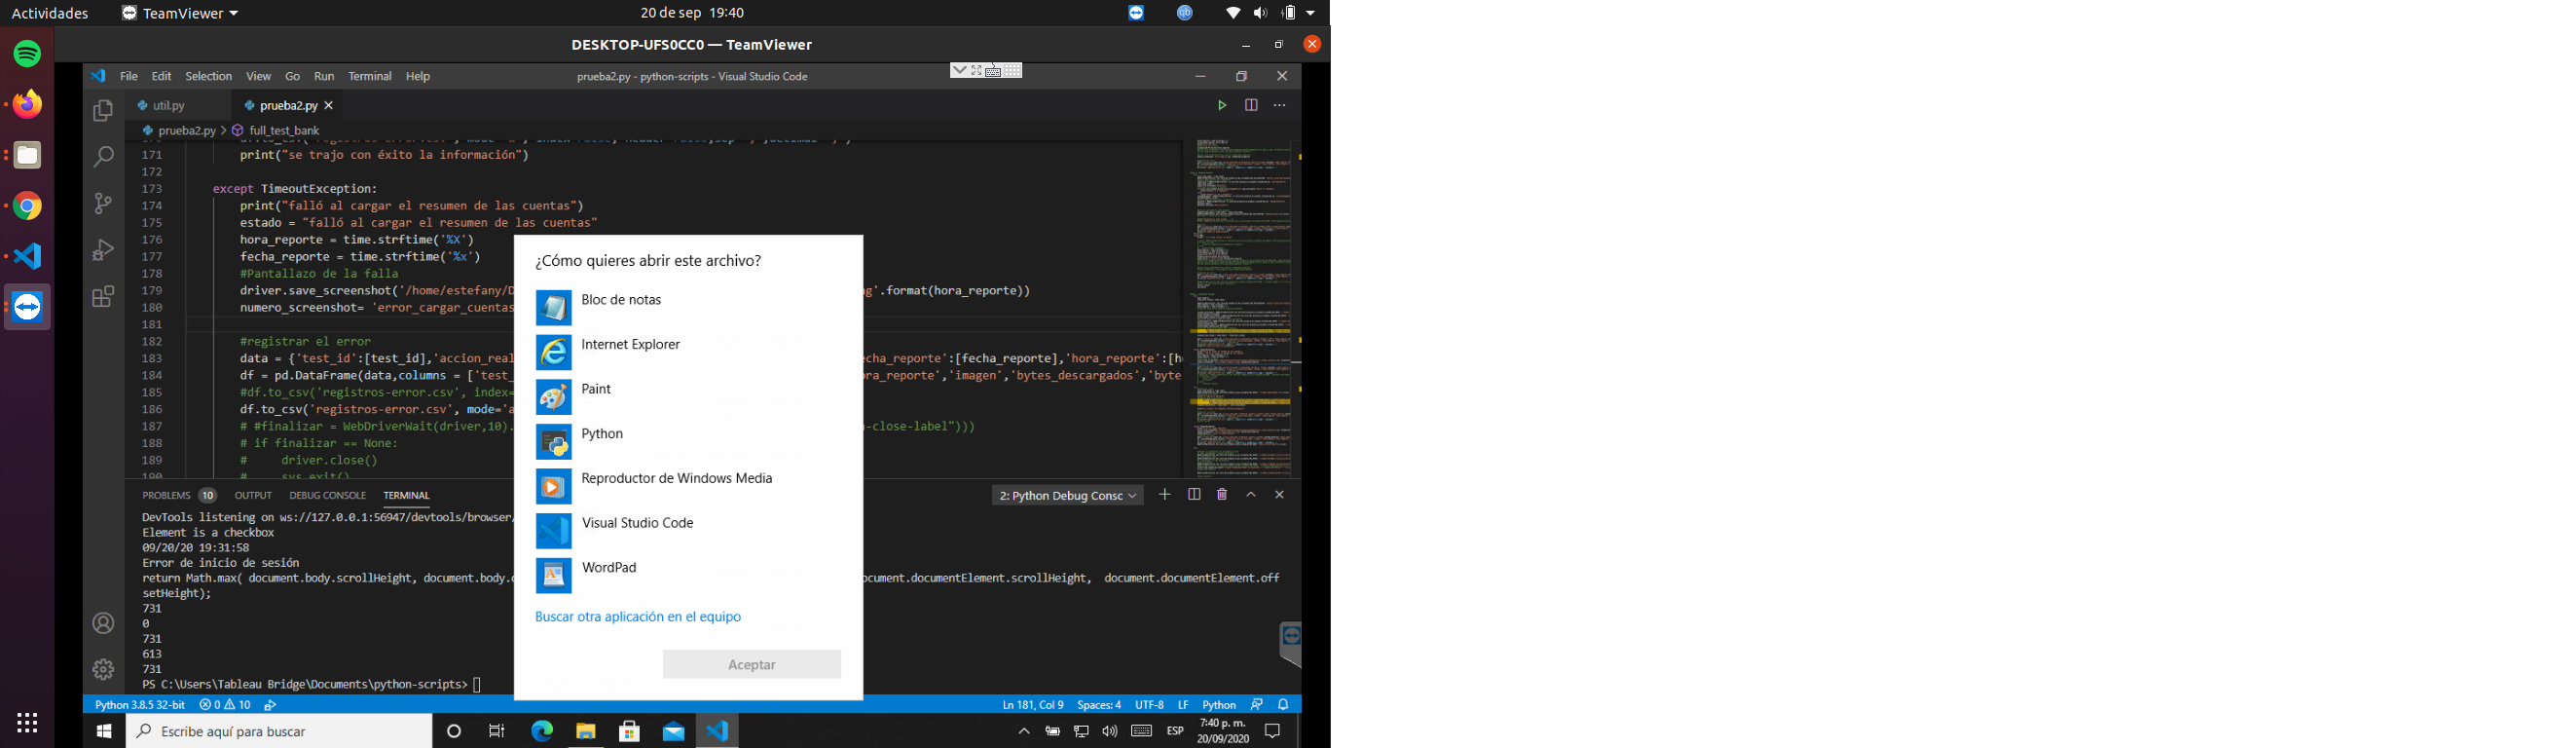Close the terminal panel with its X
Image resolution: width=2576 pixels, height=748 pixels.
[x=1280, y=494]
